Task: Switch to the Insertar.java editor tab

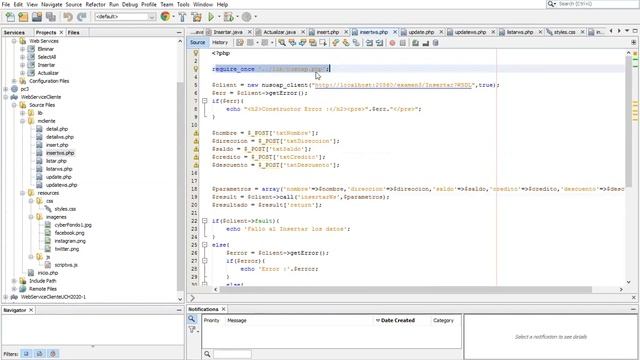Action: click(x=228, y=32)
